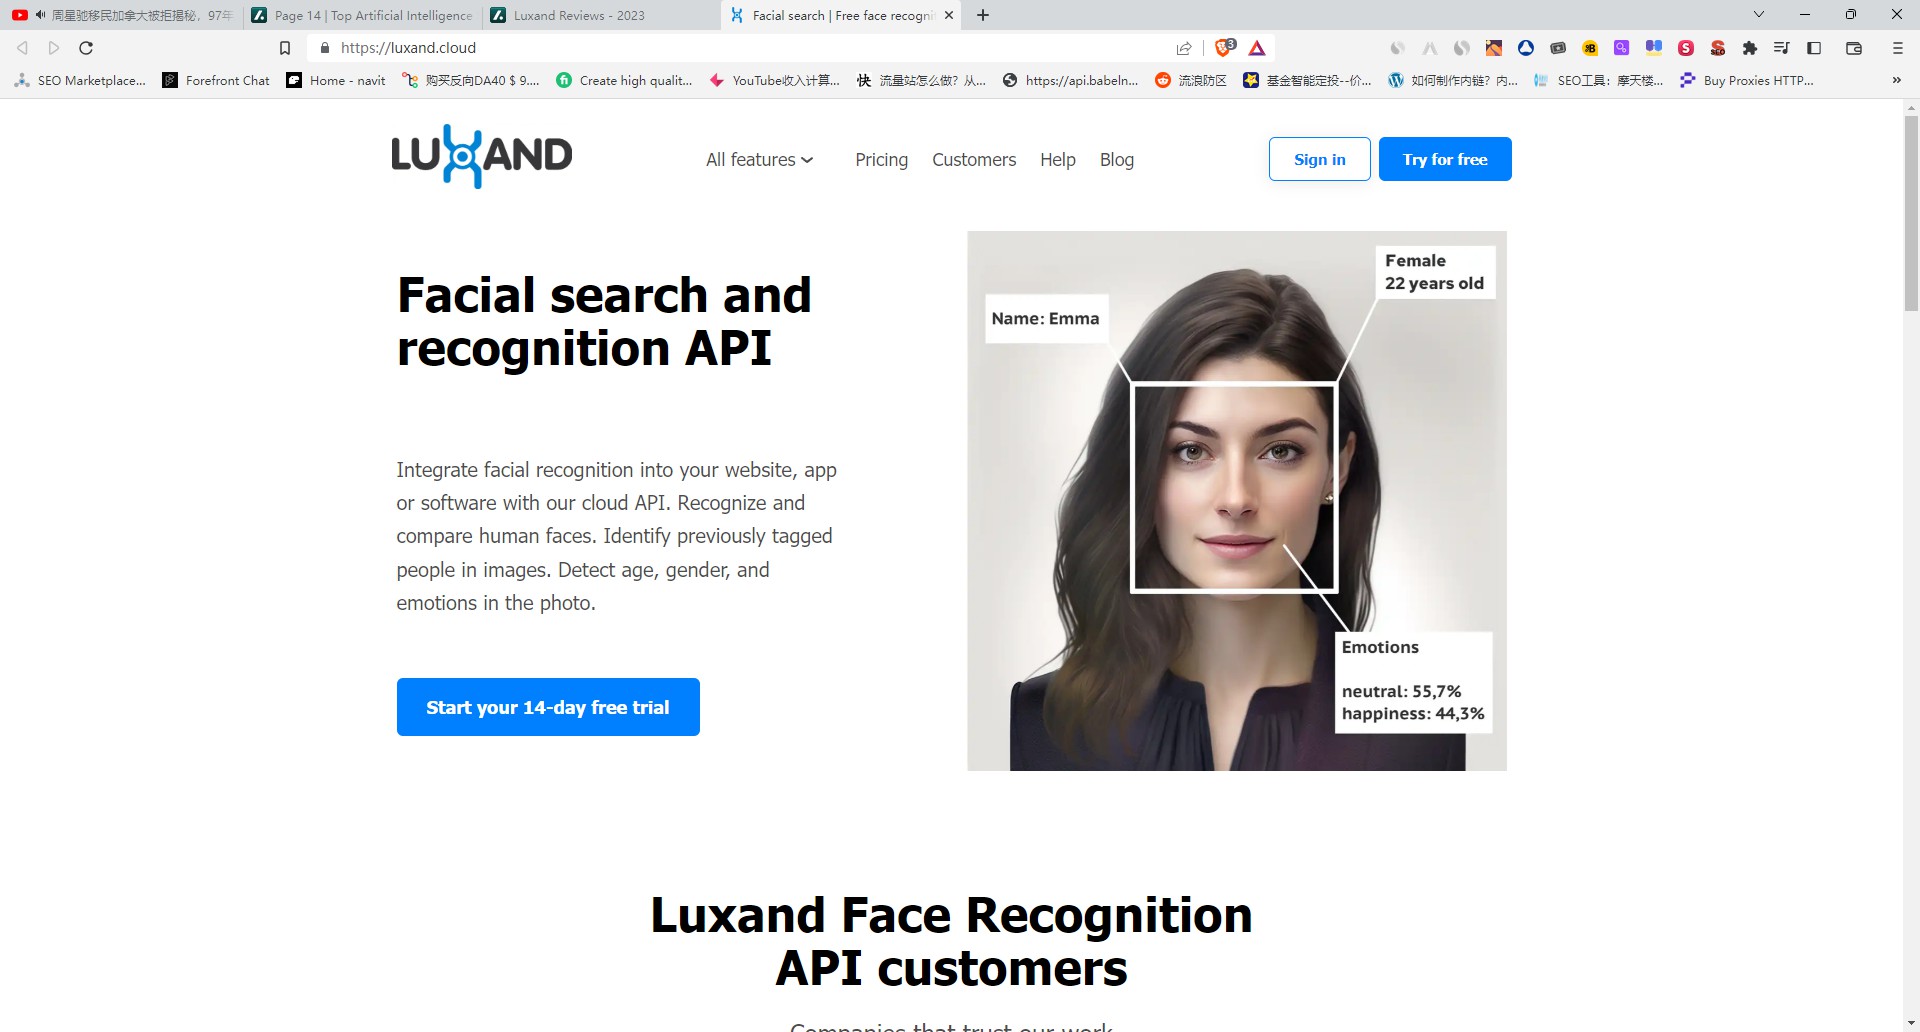
Task: Toggle the browser sidebar panel icon
Action: [x=1814, y=48]
